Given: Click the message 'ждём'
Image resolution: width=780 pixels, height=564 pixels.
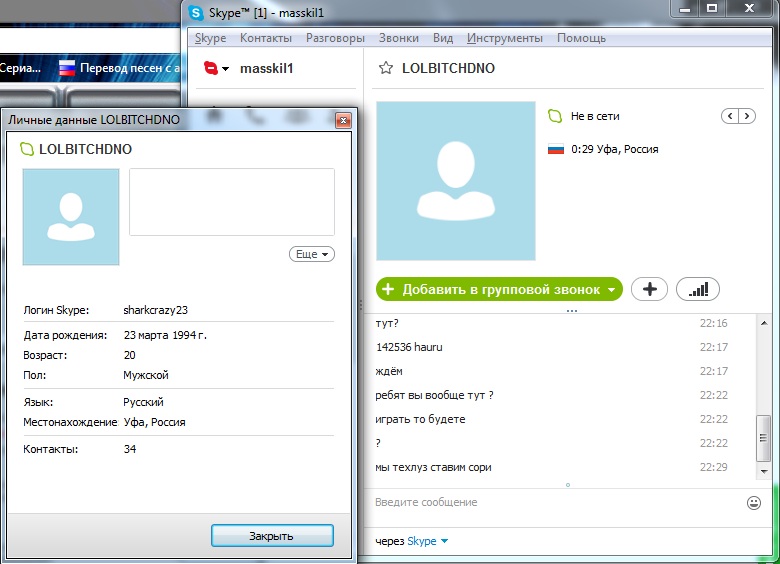Looking at the screenshot, I should tap(389, 372).
